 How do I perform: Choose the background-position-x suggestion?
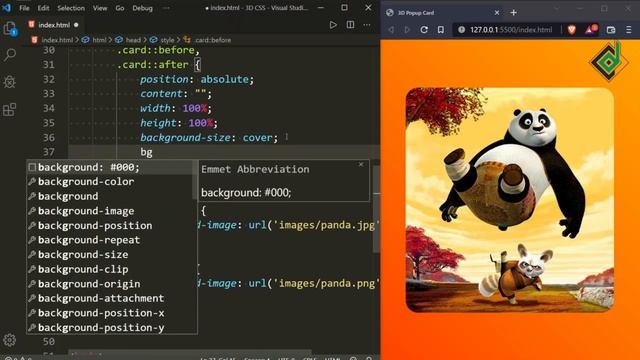[111, 313]
